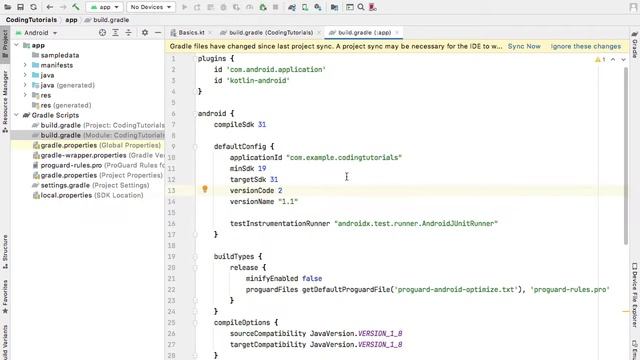
Task: Click the Sync Project with Gradle Files icon
Action: click(x=292, y=7)
